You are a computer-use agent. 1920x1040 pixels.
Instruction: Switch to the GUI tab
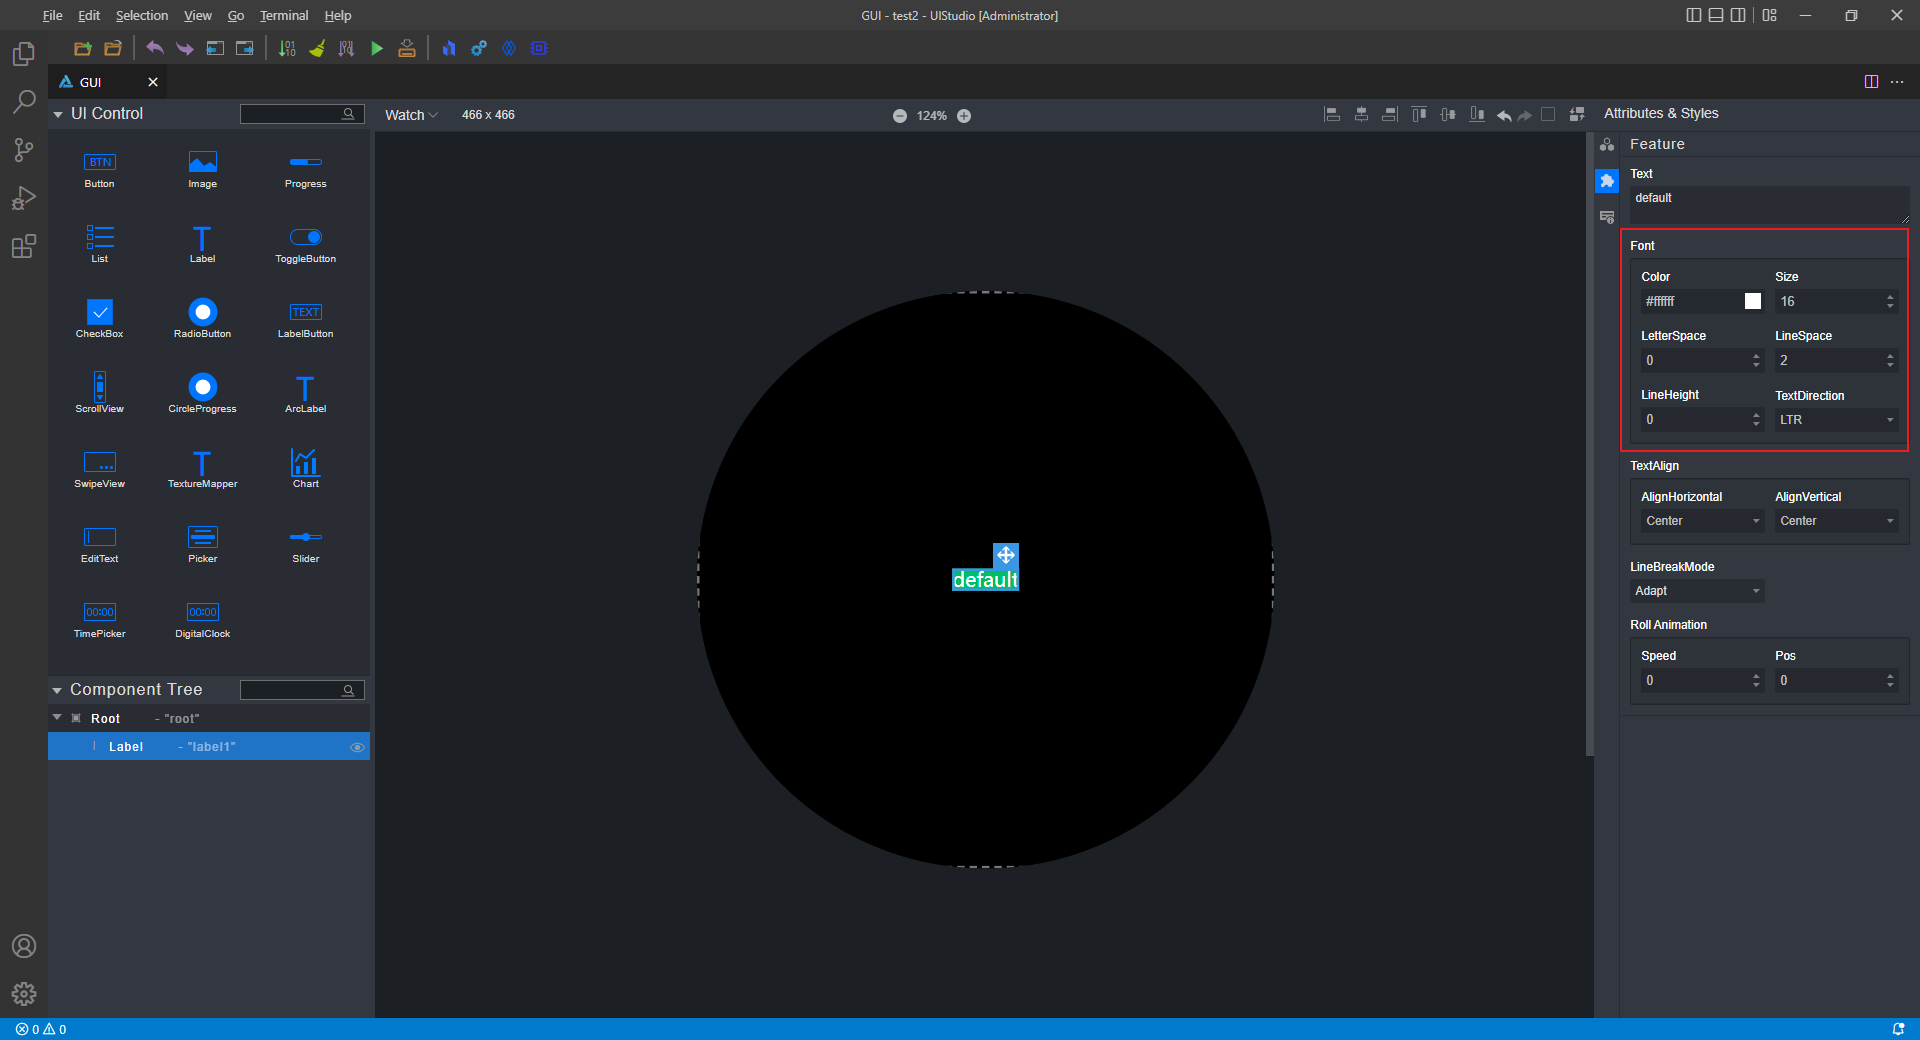tap(91, 82)
